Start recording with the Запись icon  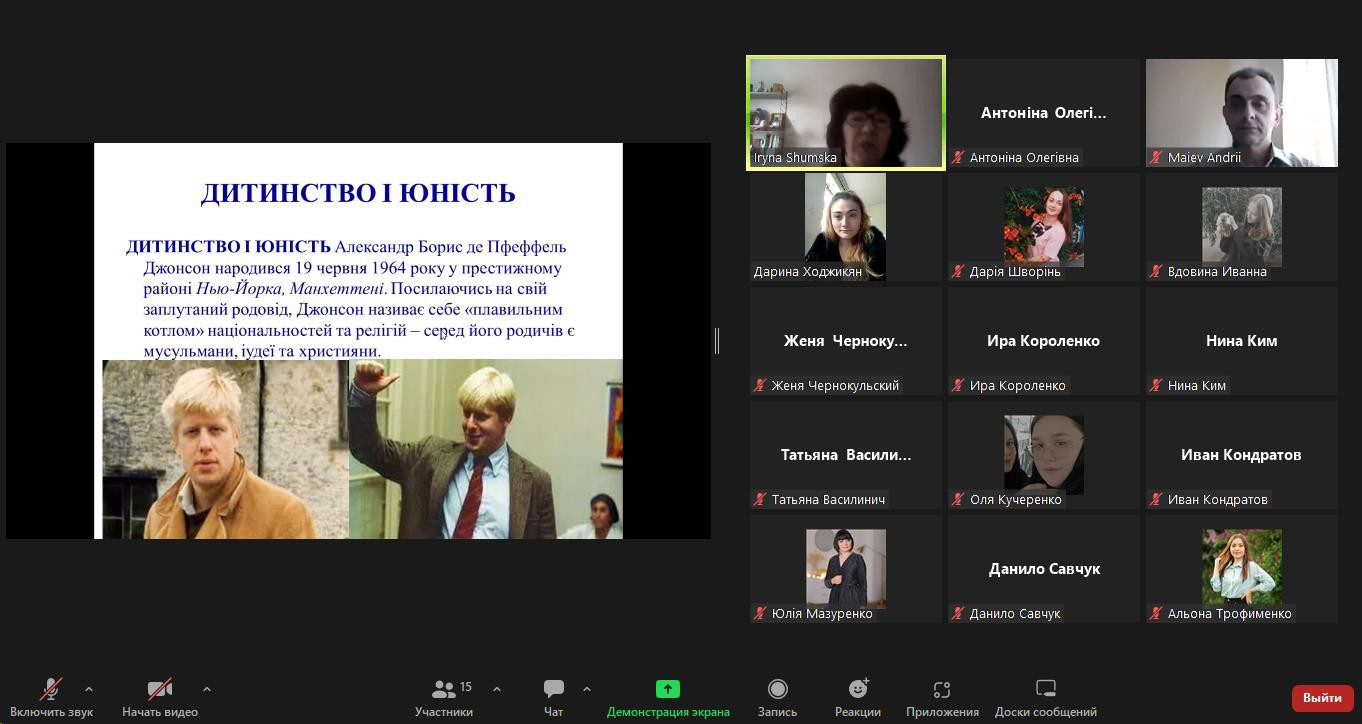pyautogui.click(x=777, y=689)
